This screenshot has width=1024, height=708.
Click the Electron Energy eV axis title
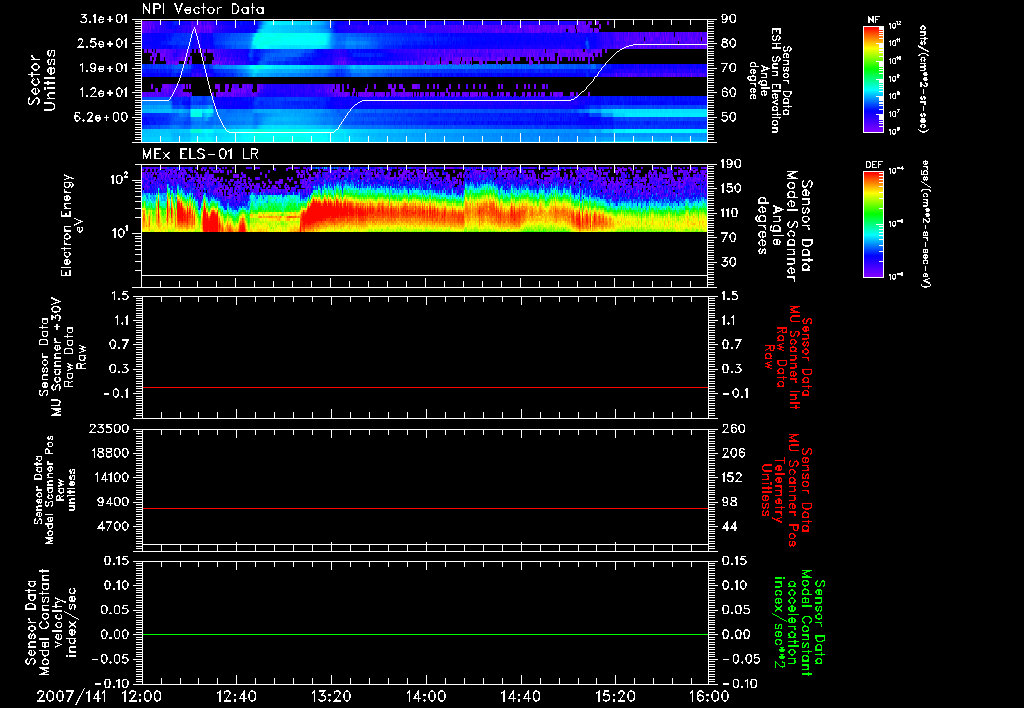tap(71, 225)
